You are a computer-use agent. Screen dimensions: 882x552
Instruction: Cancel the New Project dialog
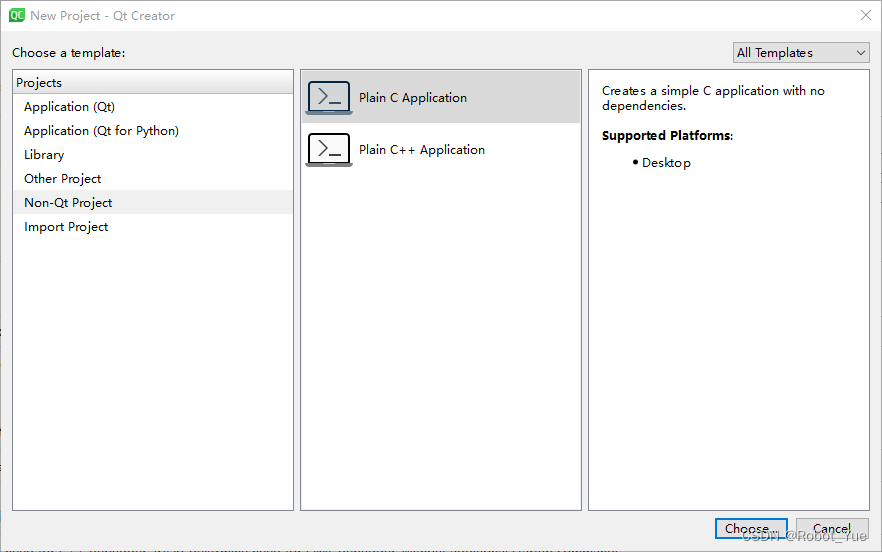832,528
